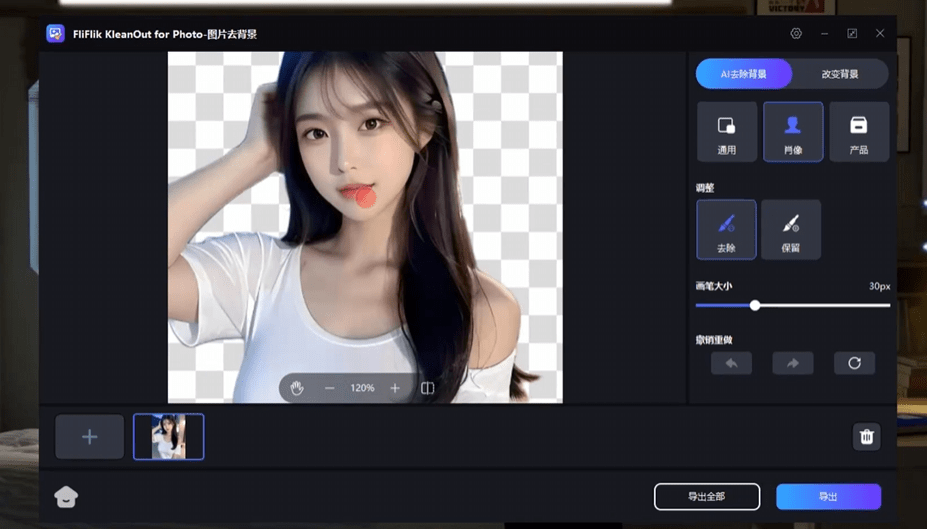Screen dimensions: 927x529
Task: Choose the 产品 (Product) mode
Action: [x=858, y=132]
